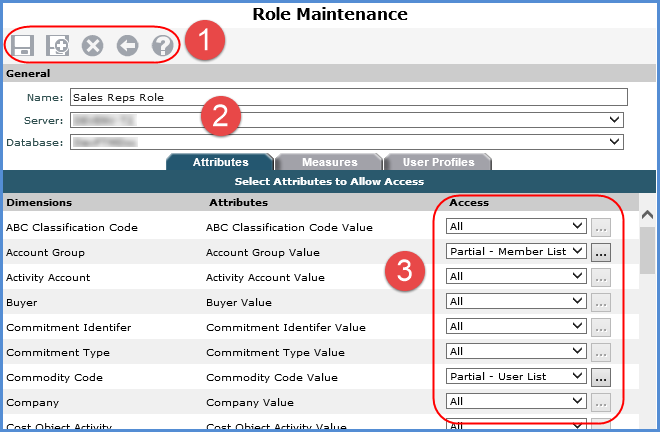This screenshot has width=660, height=432.
Task: Expand the Database dropdown
Action: [347, 143]
